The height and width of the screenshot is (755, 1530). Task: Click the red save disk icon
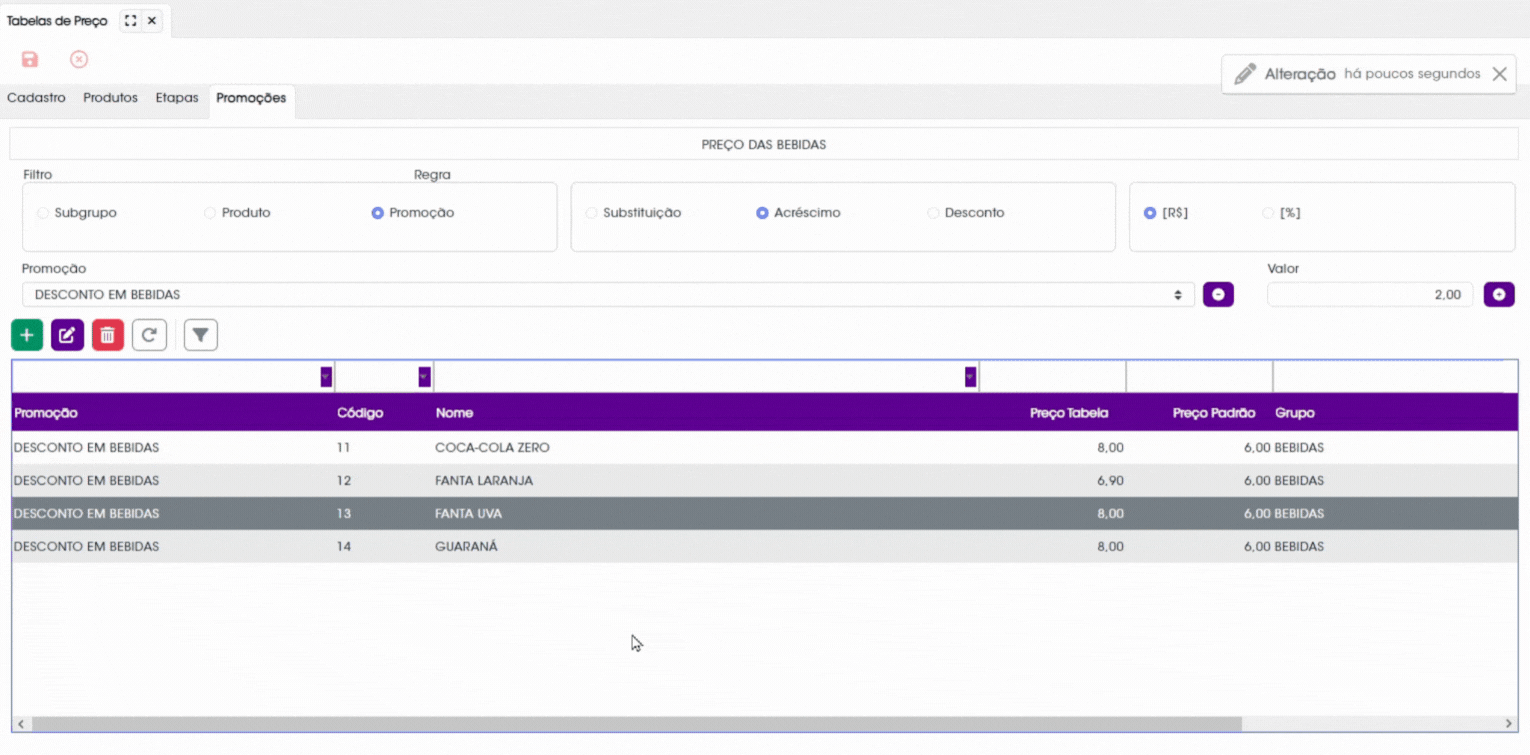[x=30, y=59]
